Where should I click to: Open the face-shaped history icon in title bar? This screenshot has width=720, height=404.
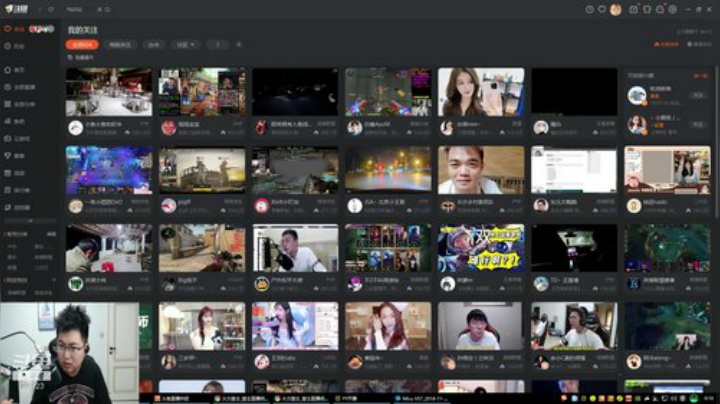click(x=590, y=9)
